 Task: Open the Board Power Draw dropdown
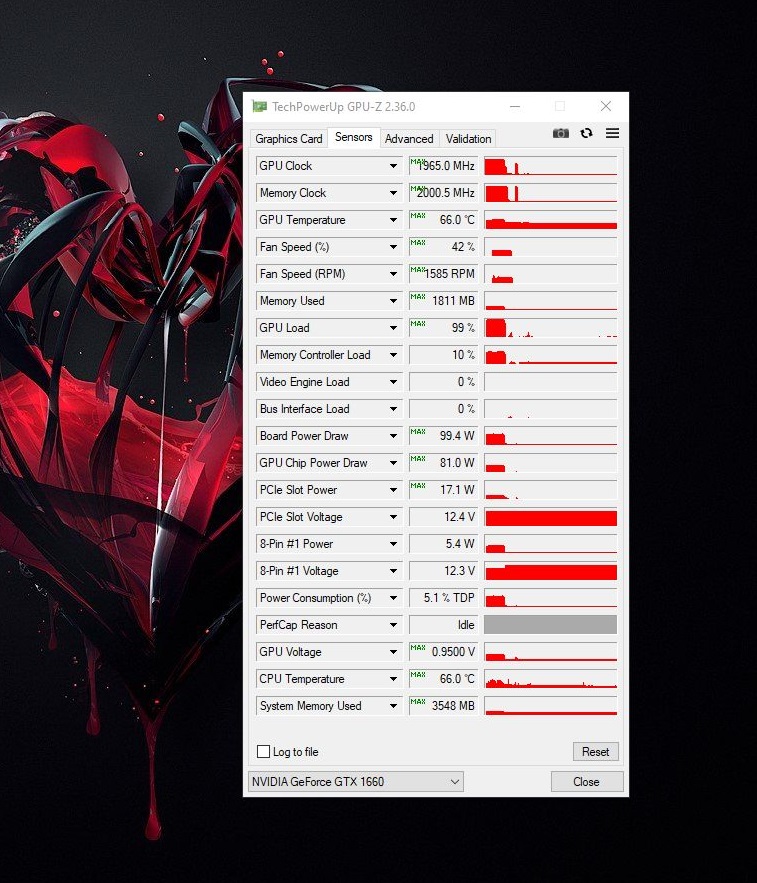393,436
